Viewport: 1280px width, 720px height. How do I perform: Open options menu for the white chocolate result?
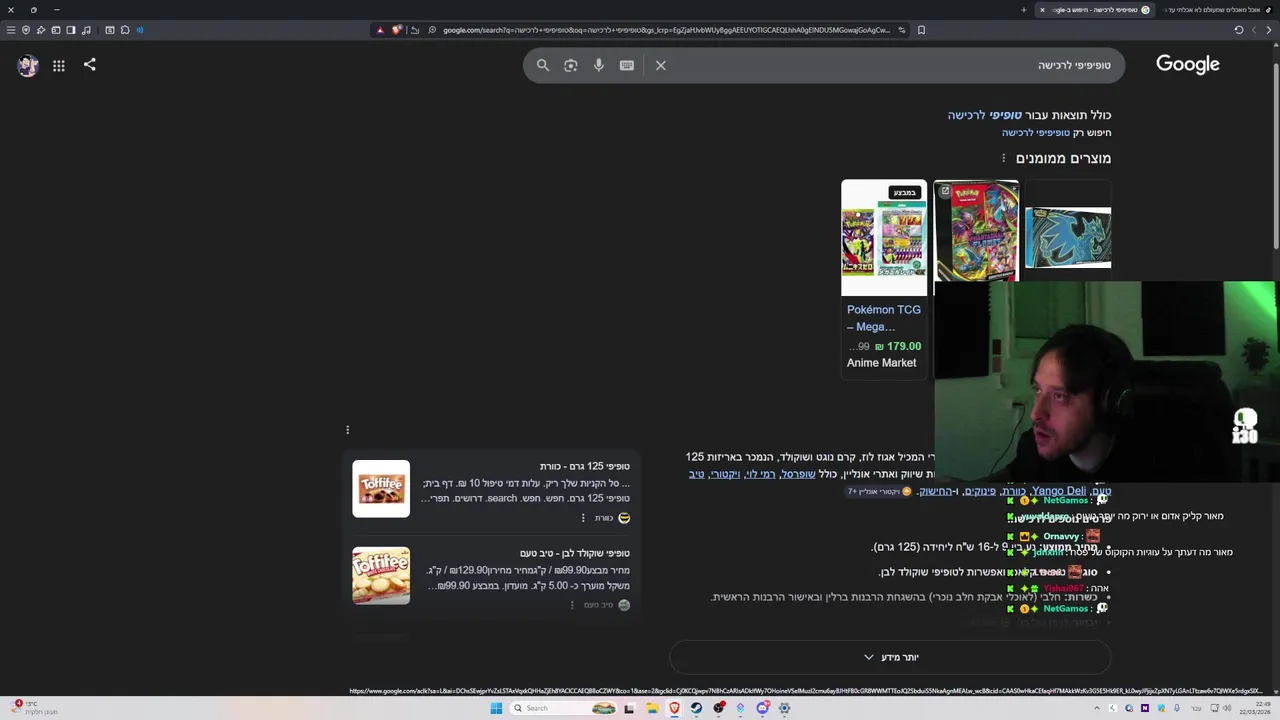(x=572, y=605)
